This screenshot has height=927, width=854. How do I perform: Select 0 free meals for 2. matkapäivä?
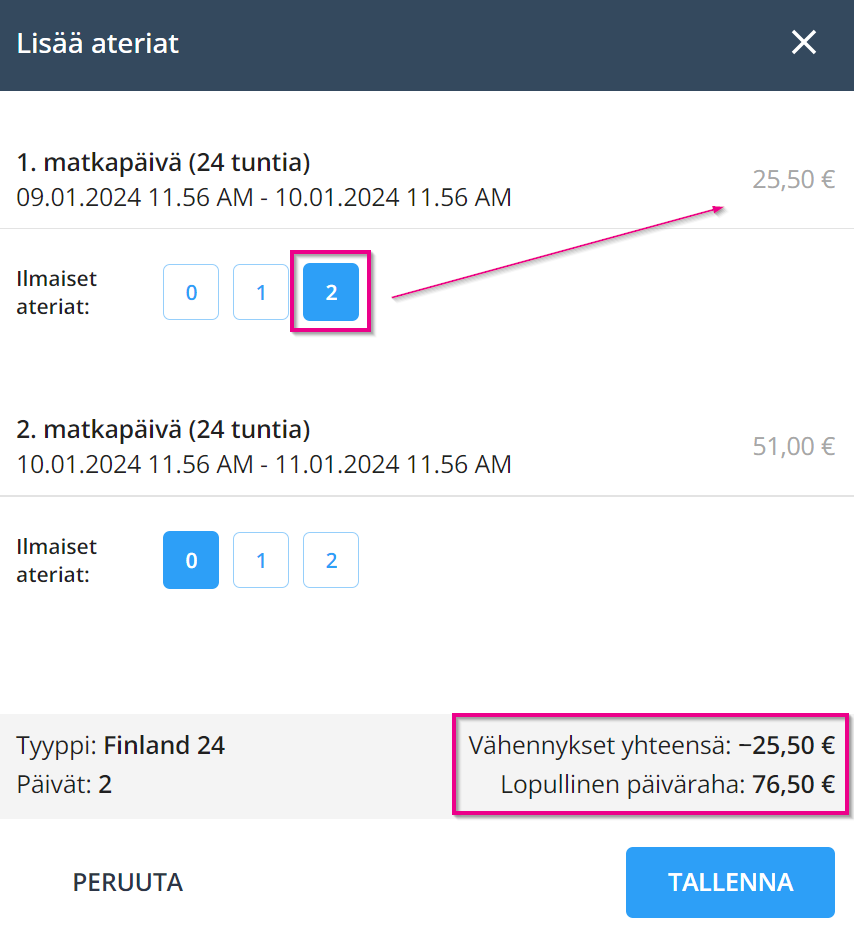191,560
